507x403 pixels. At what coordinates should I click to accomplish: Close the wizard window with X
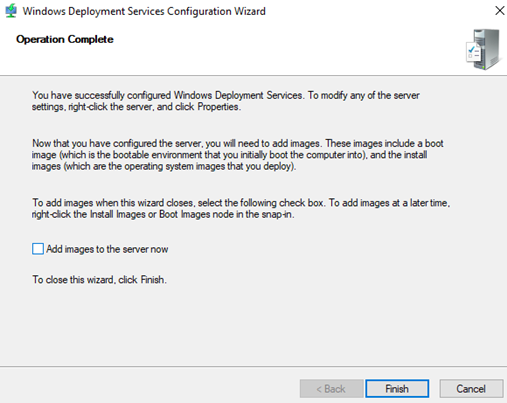[x=499, y=11]
